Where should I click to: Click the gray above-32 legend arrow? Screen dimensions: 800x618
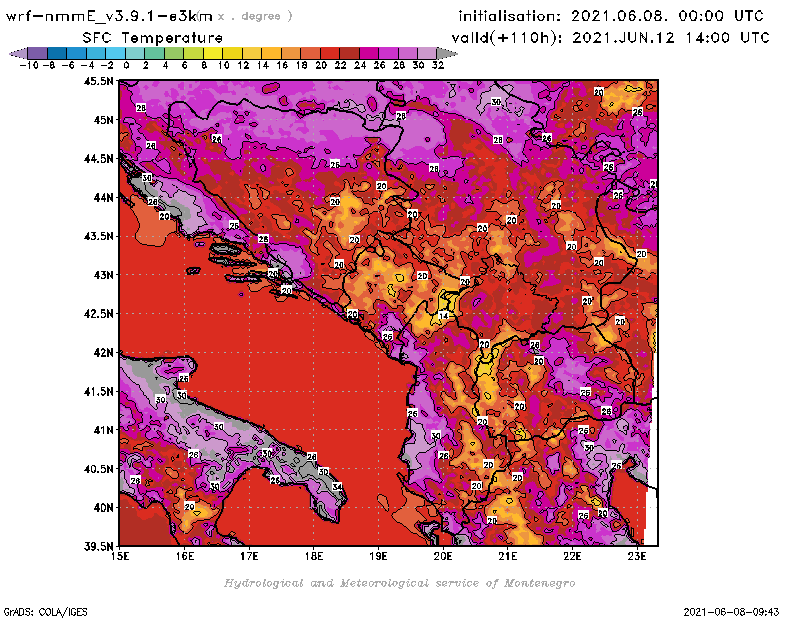pos(447,53)
